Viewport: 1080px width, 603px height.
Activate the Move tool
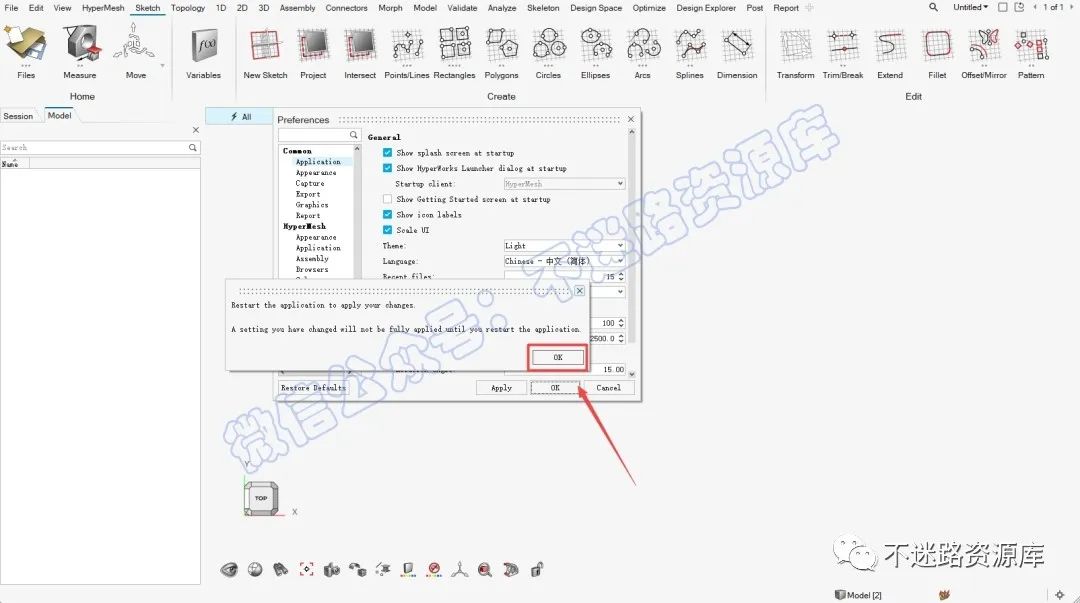pos(135,52)
